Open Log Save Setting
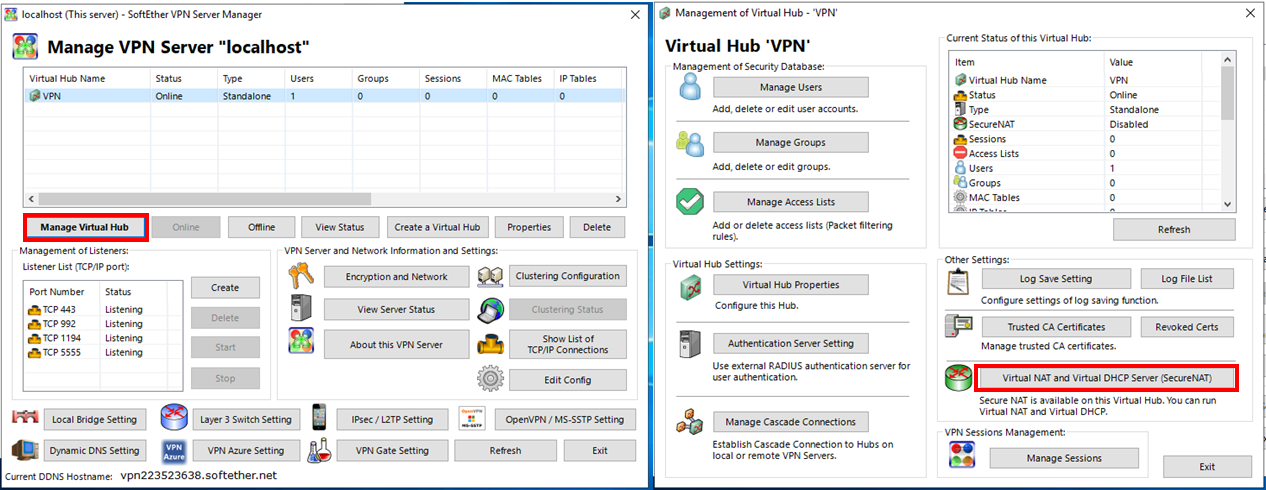 [1056, 278]
